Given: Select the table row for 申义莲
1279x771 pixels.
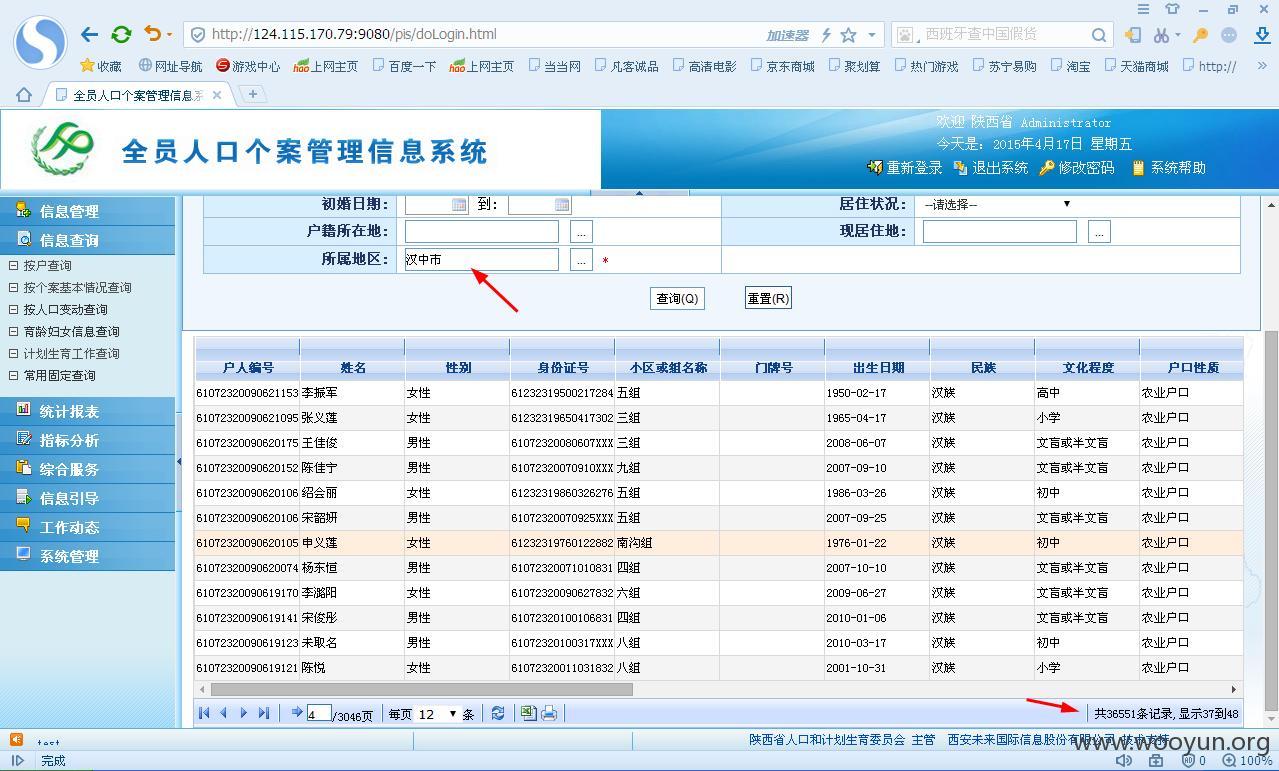Looking at the screenshot, I should [718, 543].
